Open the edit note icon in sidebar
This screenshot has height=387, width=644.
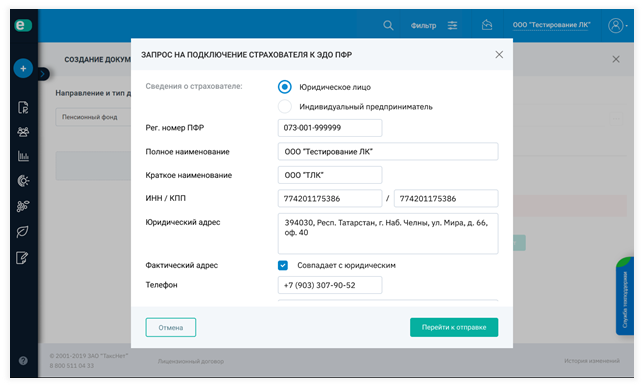click(22, 258)
